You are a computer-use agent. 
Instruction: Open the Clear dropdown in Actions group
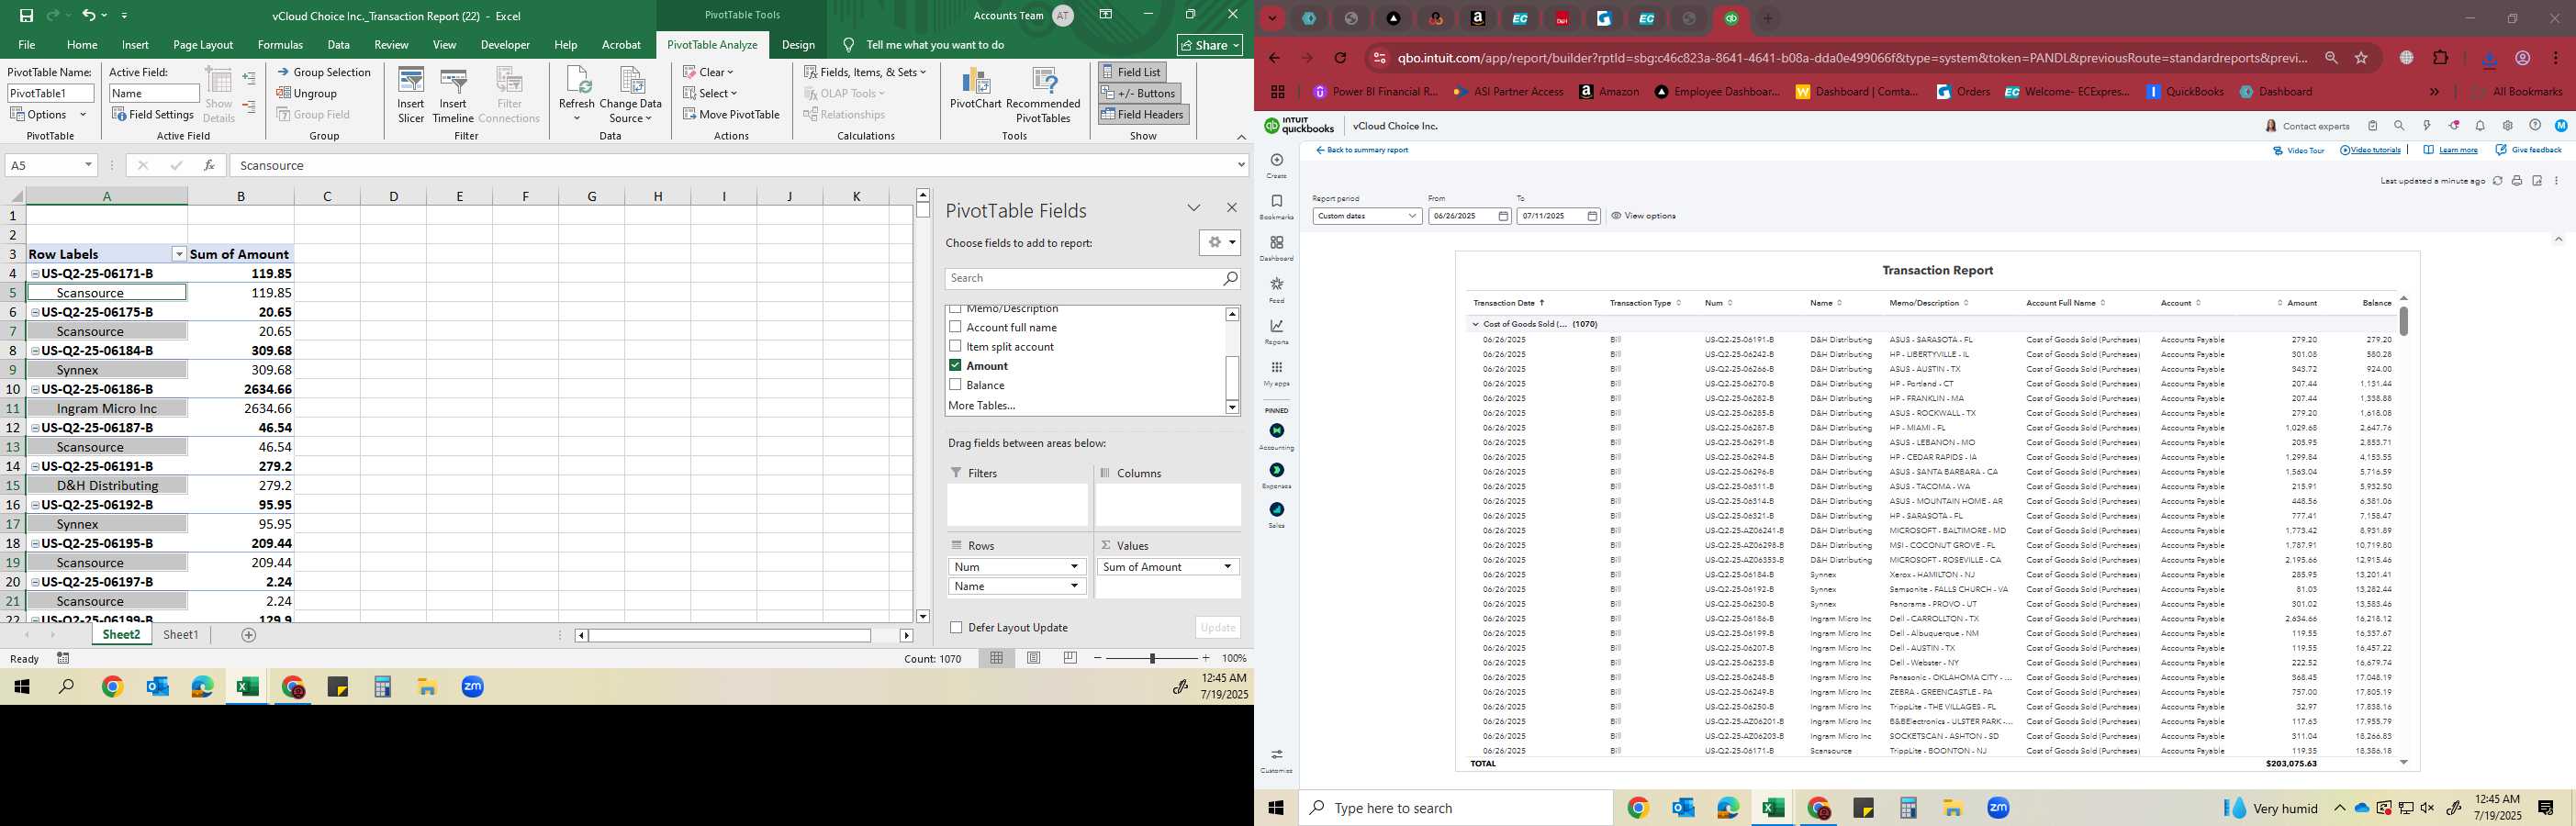click(x=709, y=72)
